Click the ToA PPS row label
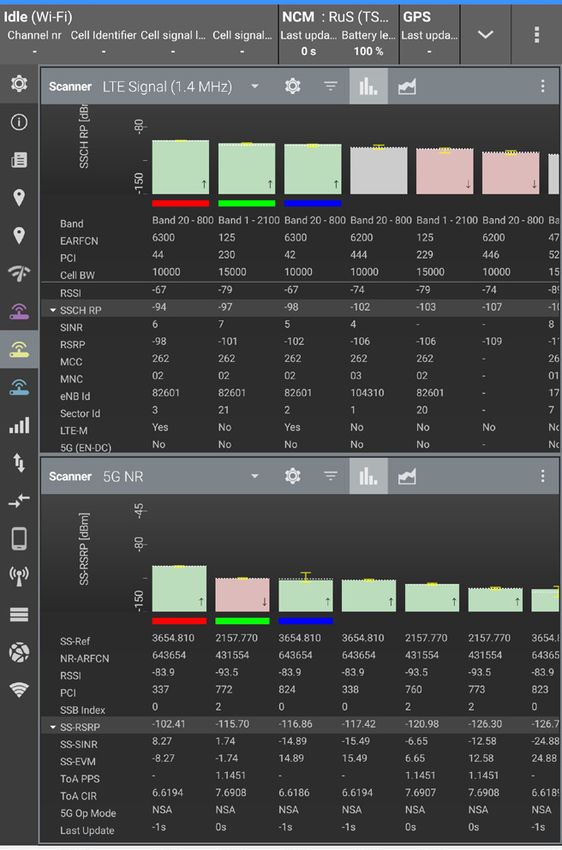The width and height of the screenshot is (562, 850). coord(80,779)
